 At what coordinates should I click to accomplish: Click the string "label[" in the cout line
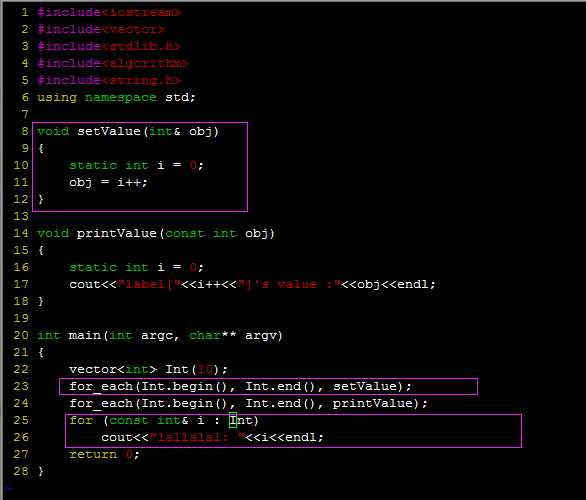pos(149,284)
